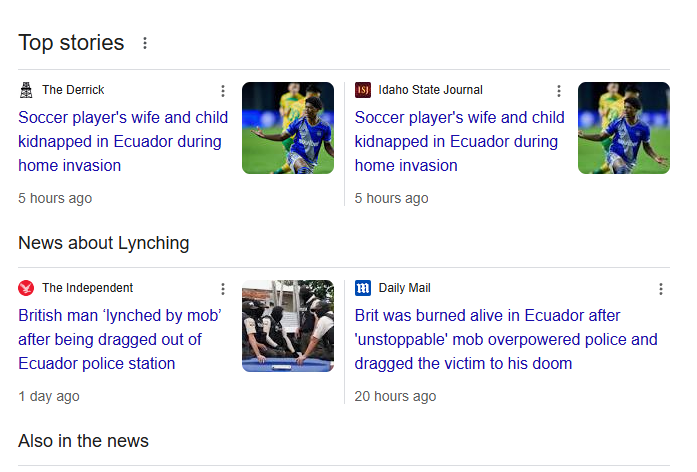Click the masked police thumbnail image
The height and width of the screenshot is (472, 697).
[x=288, y=326]
